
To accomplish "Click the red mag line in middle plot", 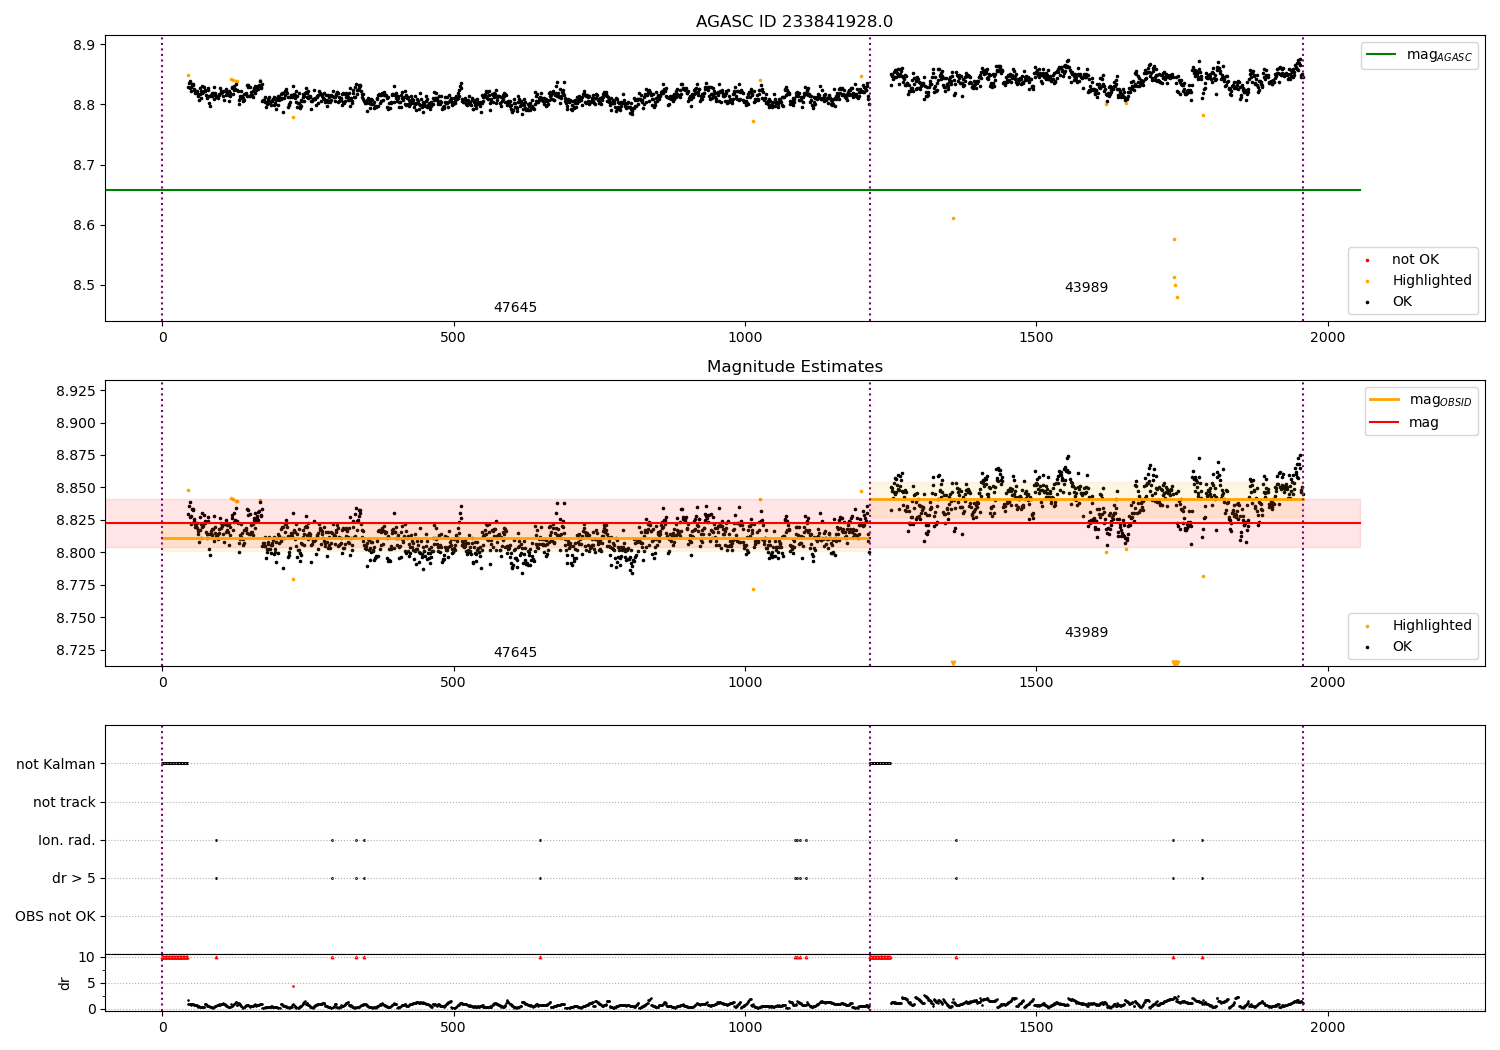I will (732, 523).
